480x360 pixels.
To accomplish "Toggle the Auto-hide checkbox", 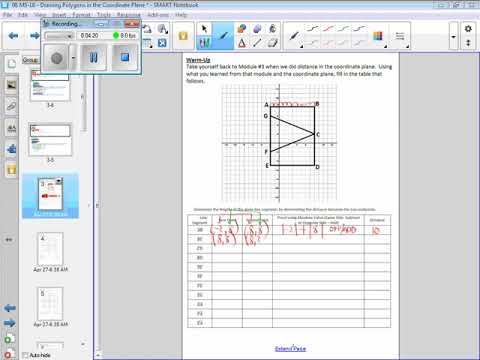I will (25, 355).
